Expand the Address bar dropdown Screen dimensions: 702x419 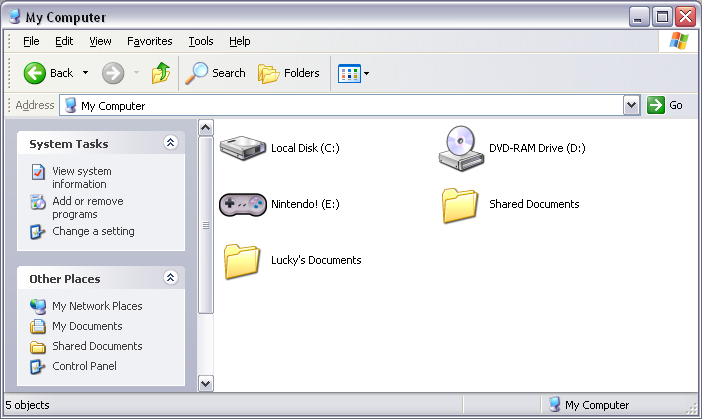click(x=632, y=106)
